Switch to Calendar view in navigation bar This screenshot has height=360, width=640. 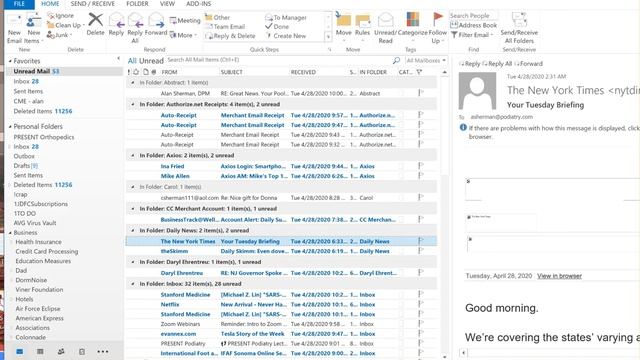(40, 351)
